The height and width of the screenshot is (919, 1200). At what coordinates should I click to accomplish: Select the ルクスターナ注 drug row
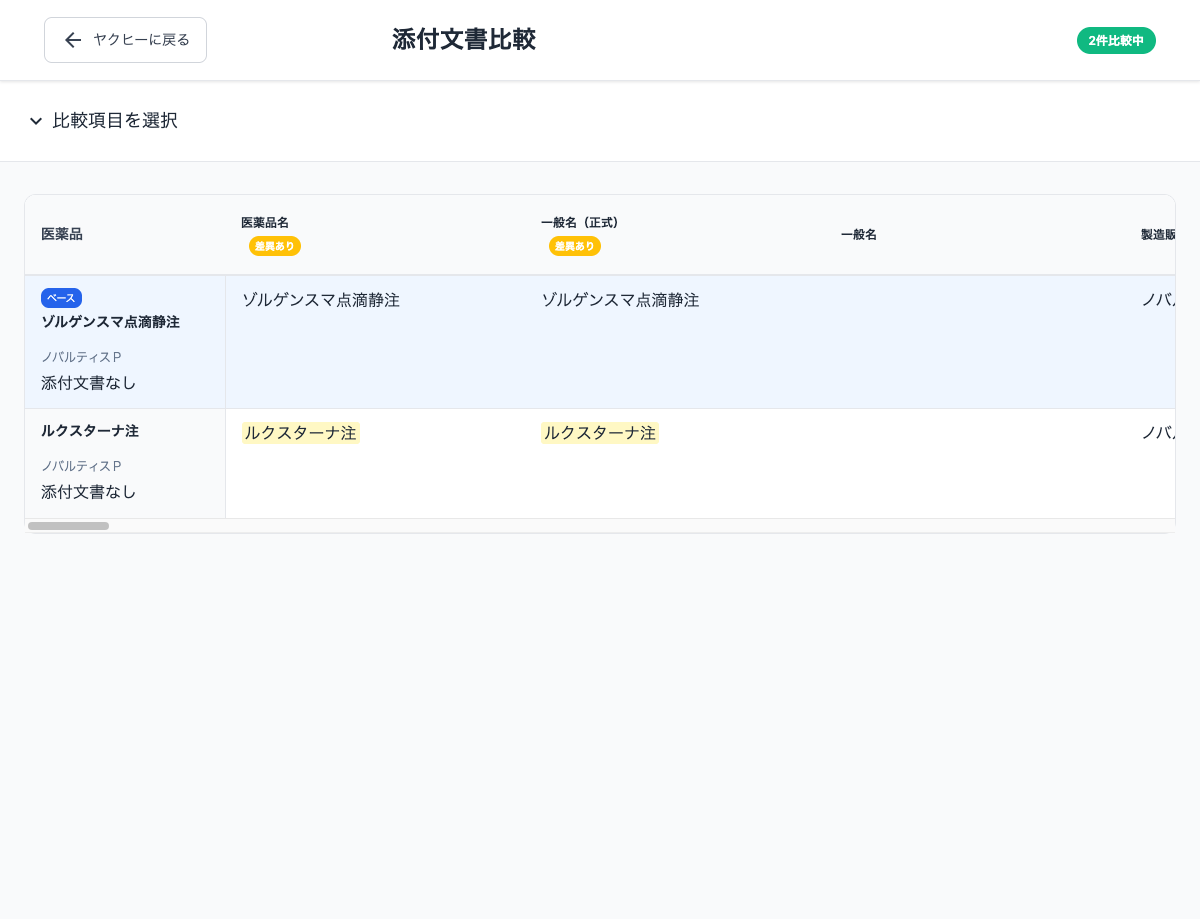point(90,431)
